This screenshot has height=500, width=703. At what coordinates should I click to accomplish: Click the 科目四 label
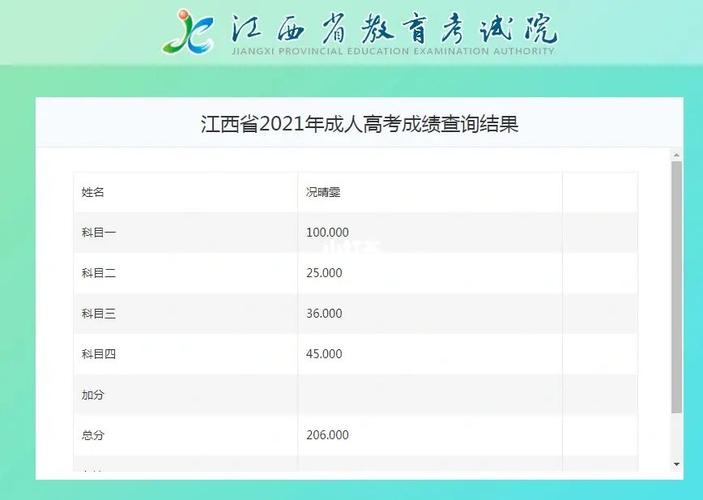coord(99,354)
